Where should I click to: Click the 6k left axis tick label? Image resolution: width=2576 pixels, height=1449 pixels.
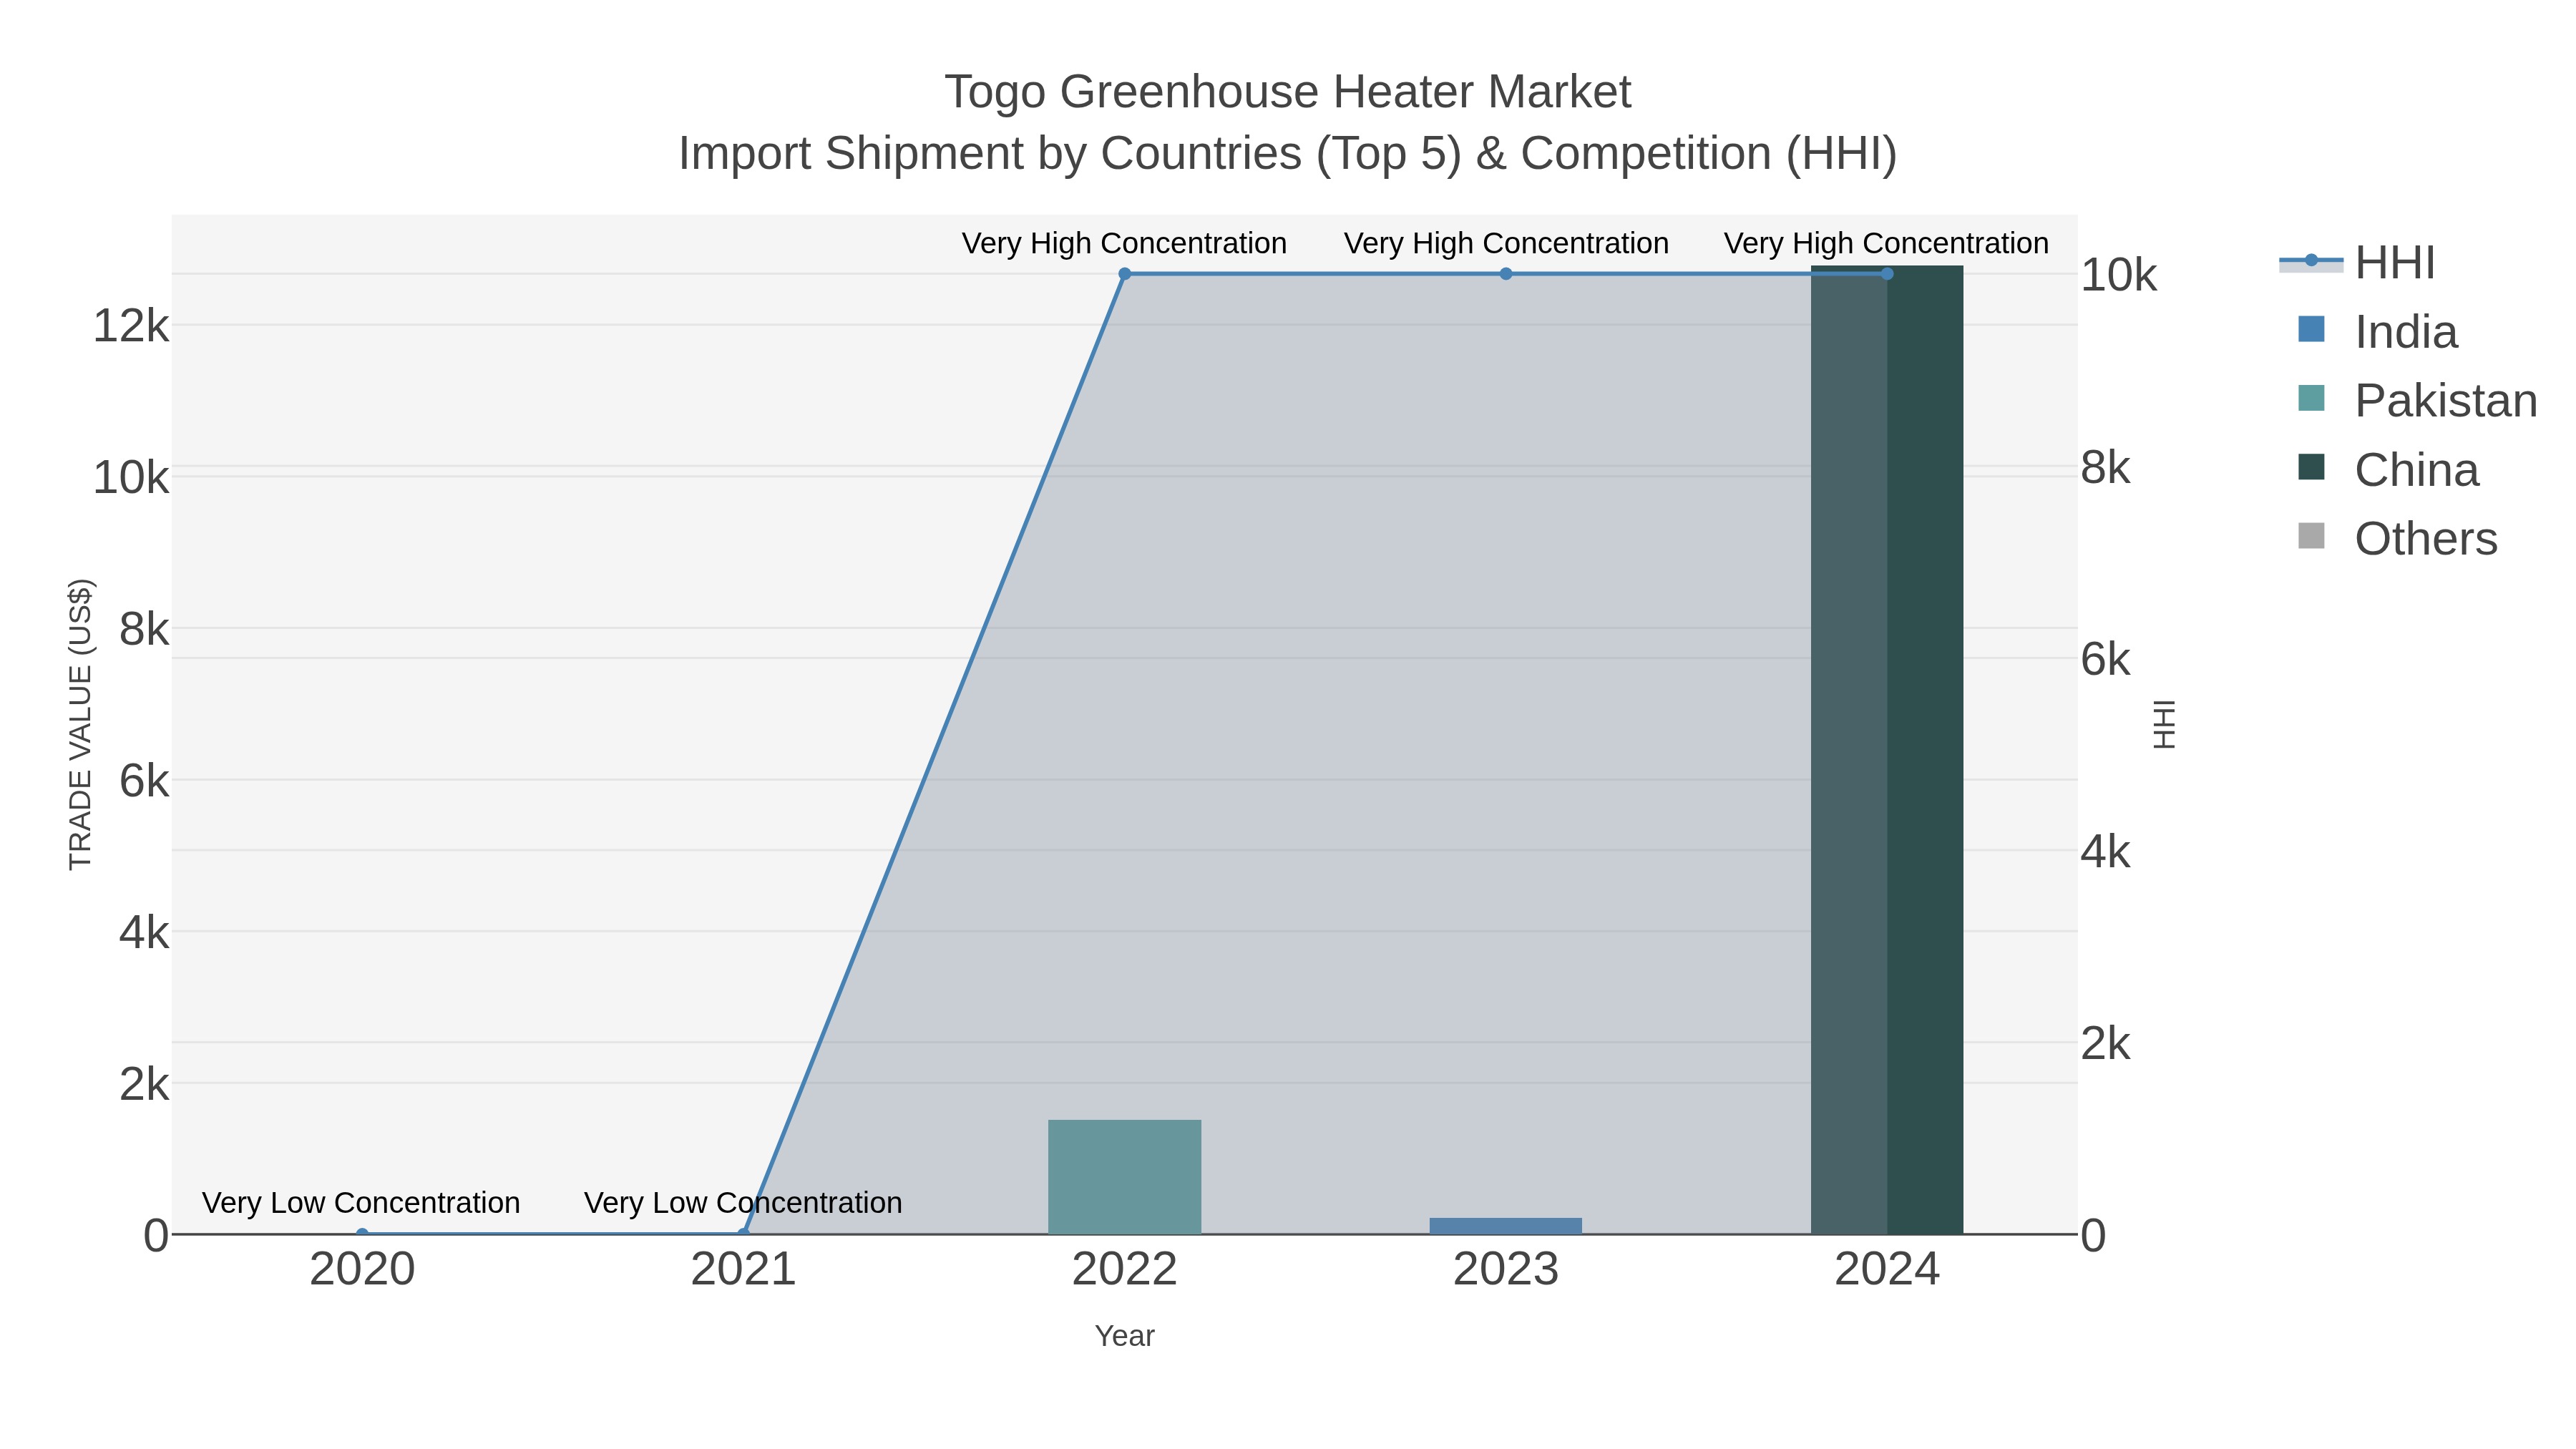[x=144, y=781]
